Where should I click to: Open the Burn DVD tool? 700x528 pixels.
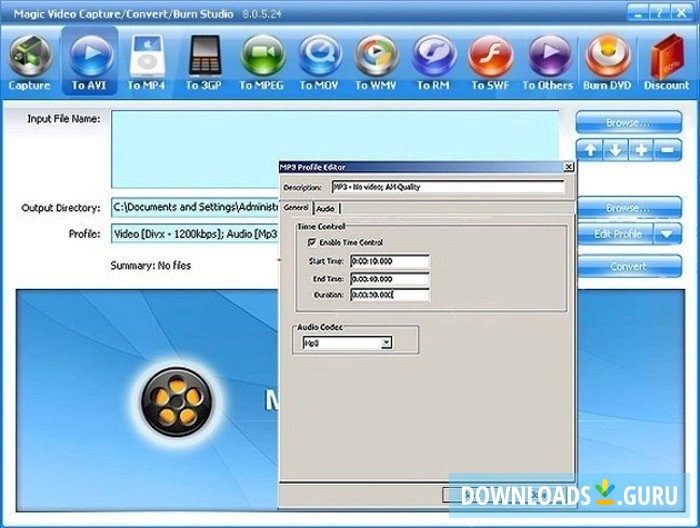pos(607,62)
